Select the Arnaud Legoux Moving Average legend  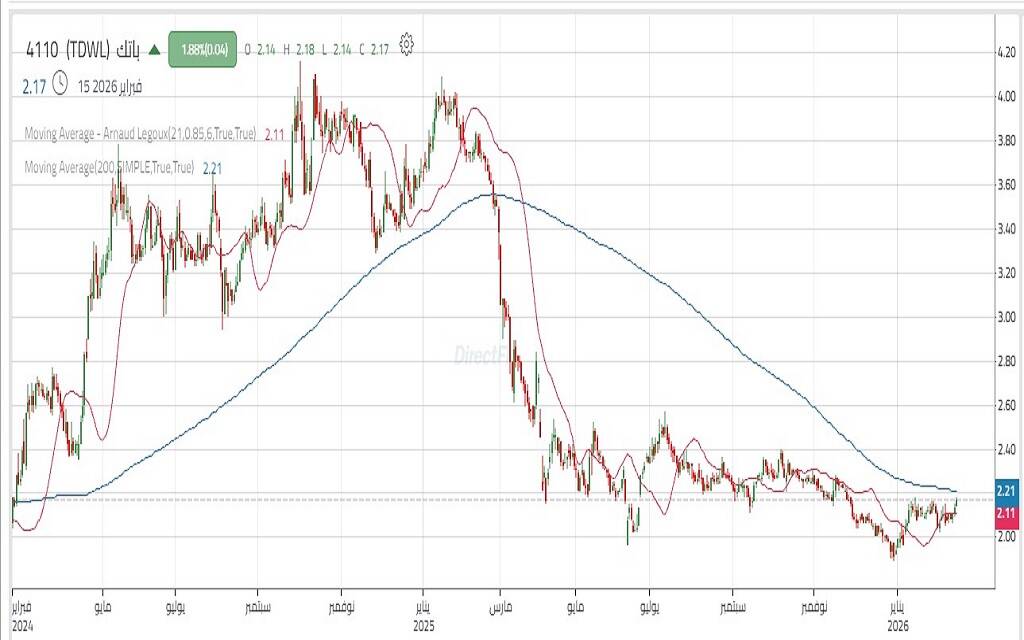click(141, 132)
